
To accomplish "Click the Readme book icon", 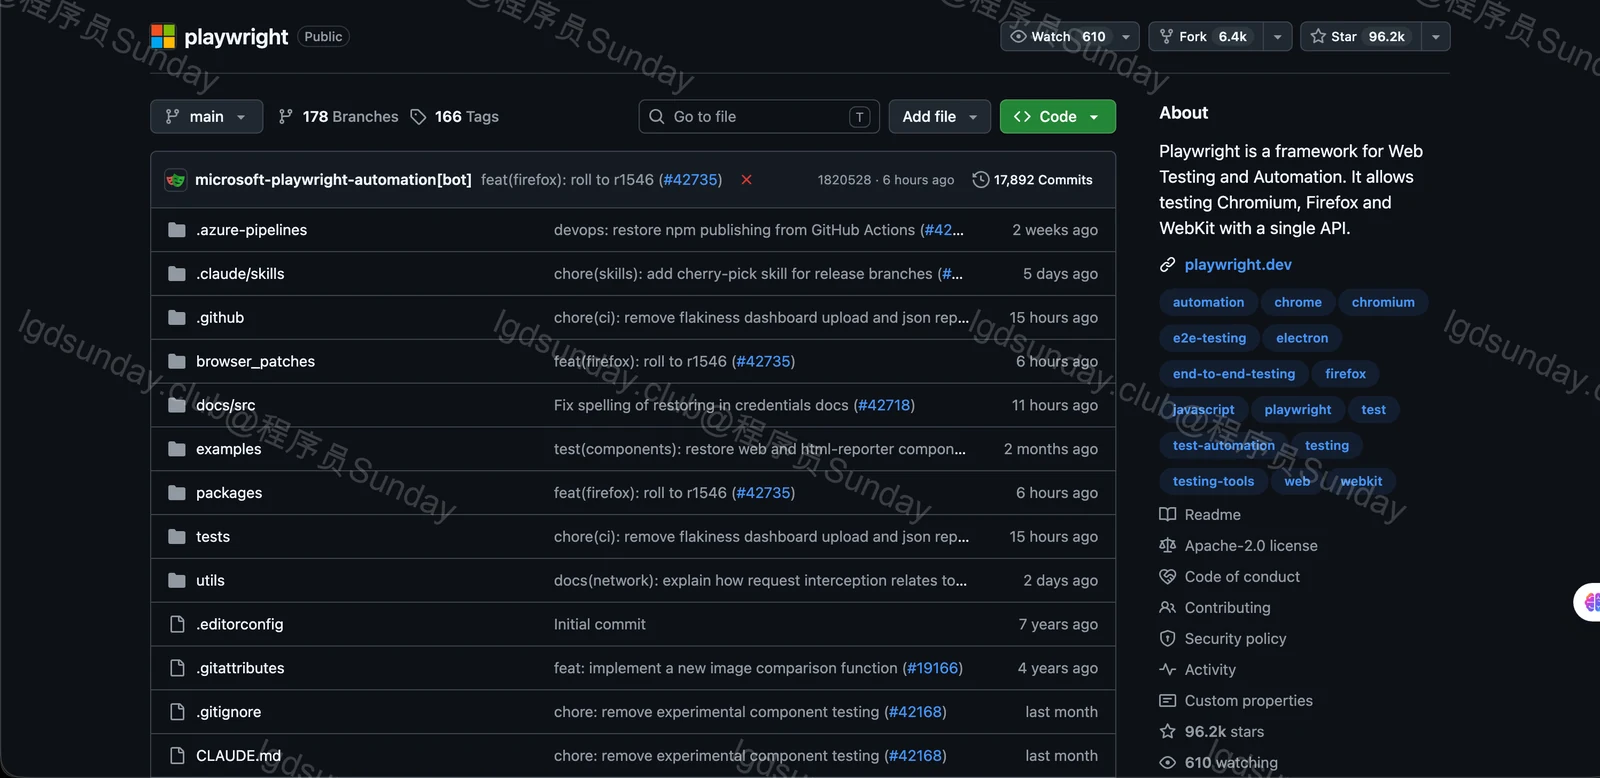I will pos(1167,515).
